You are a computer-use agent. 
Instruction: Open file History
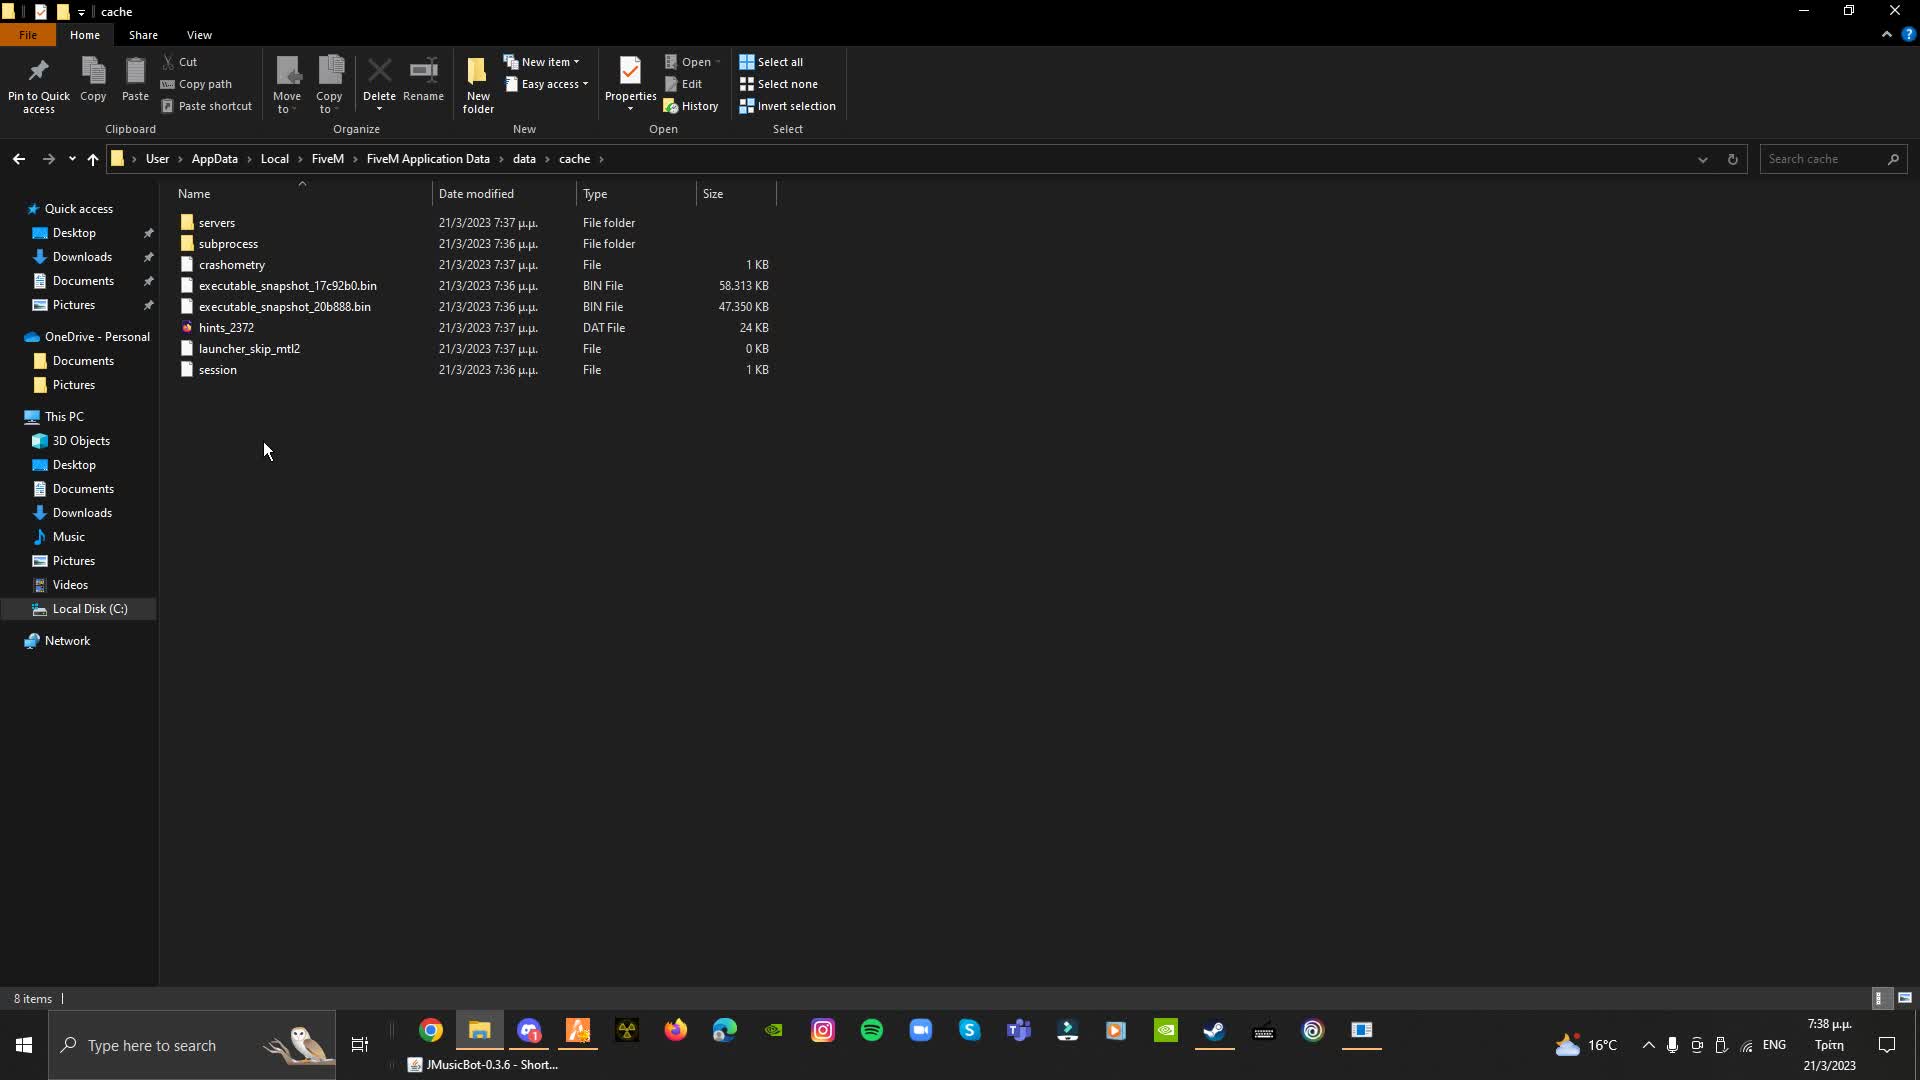[x=691, y=106]
